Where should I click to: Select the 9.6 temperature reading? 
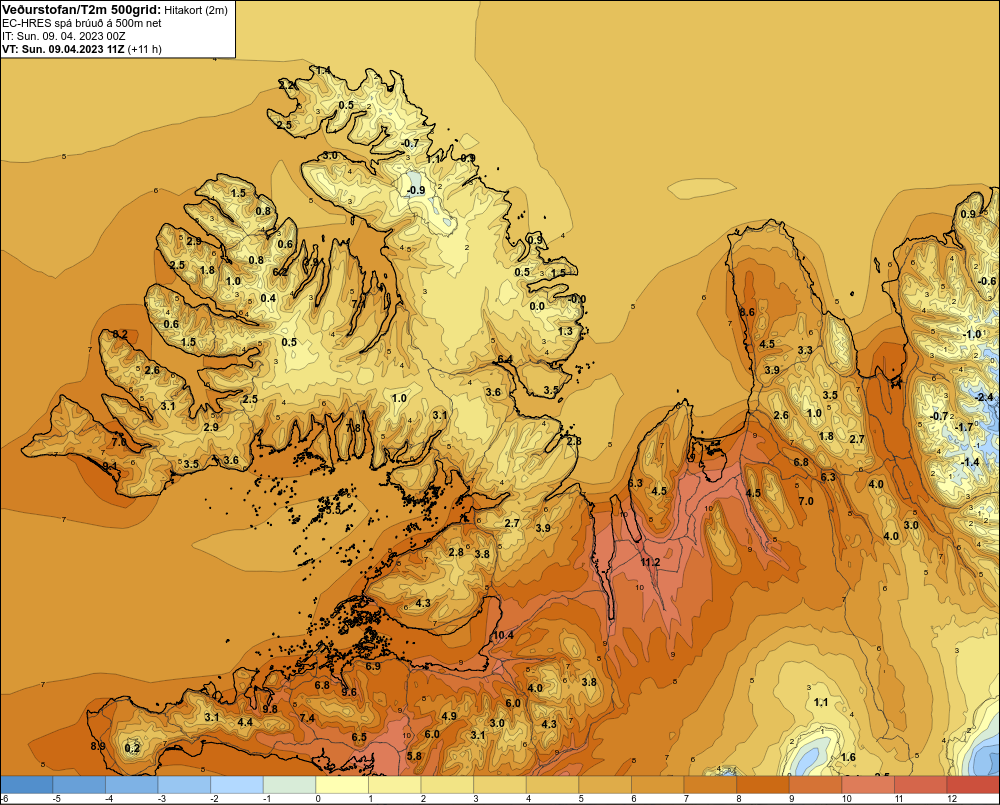coord(349,692)
